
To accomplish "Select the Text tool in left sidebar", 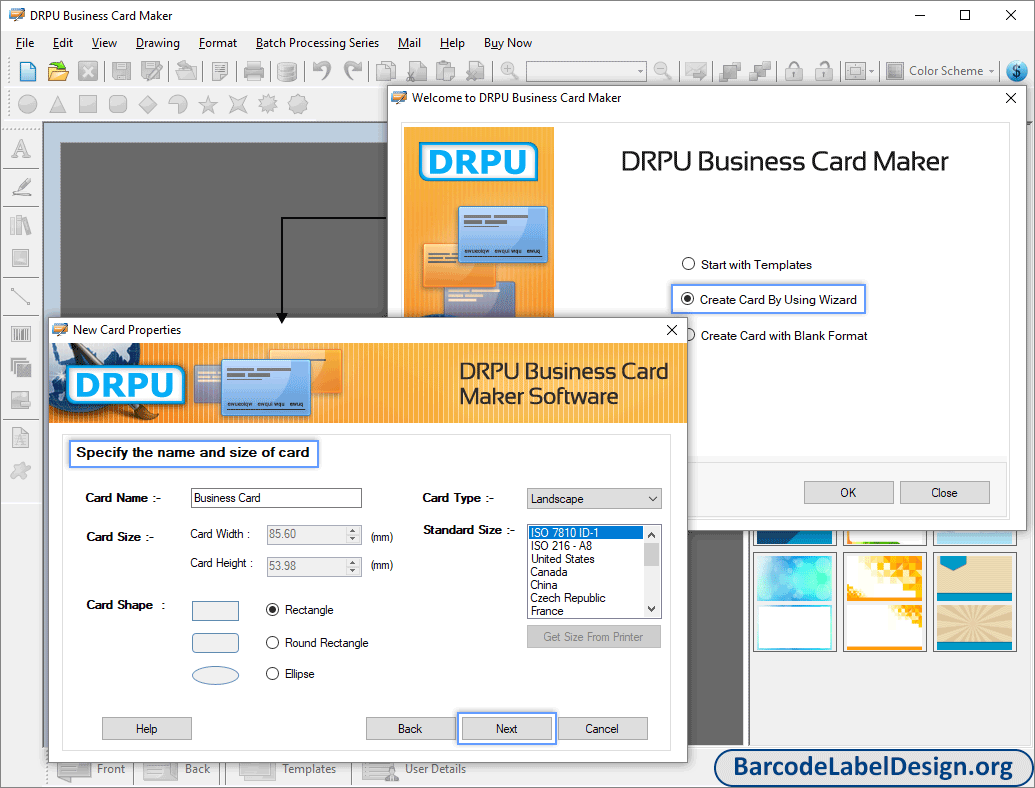I will point(21,148).
